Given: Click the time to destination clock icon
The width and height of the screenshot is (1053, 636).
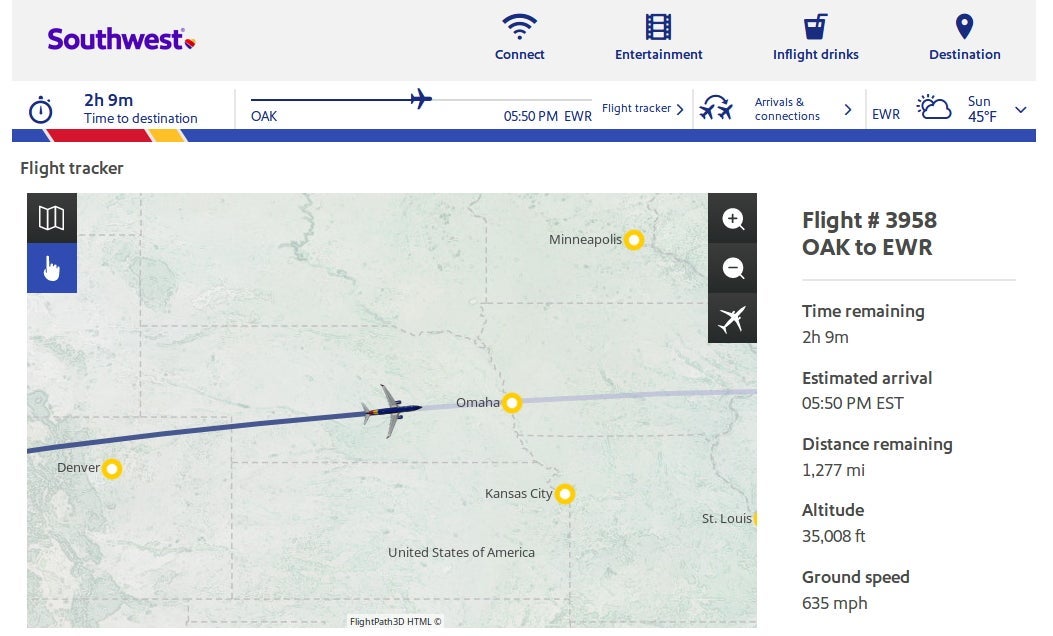Looking at the screenshot, I should click(x=41, y=109).
